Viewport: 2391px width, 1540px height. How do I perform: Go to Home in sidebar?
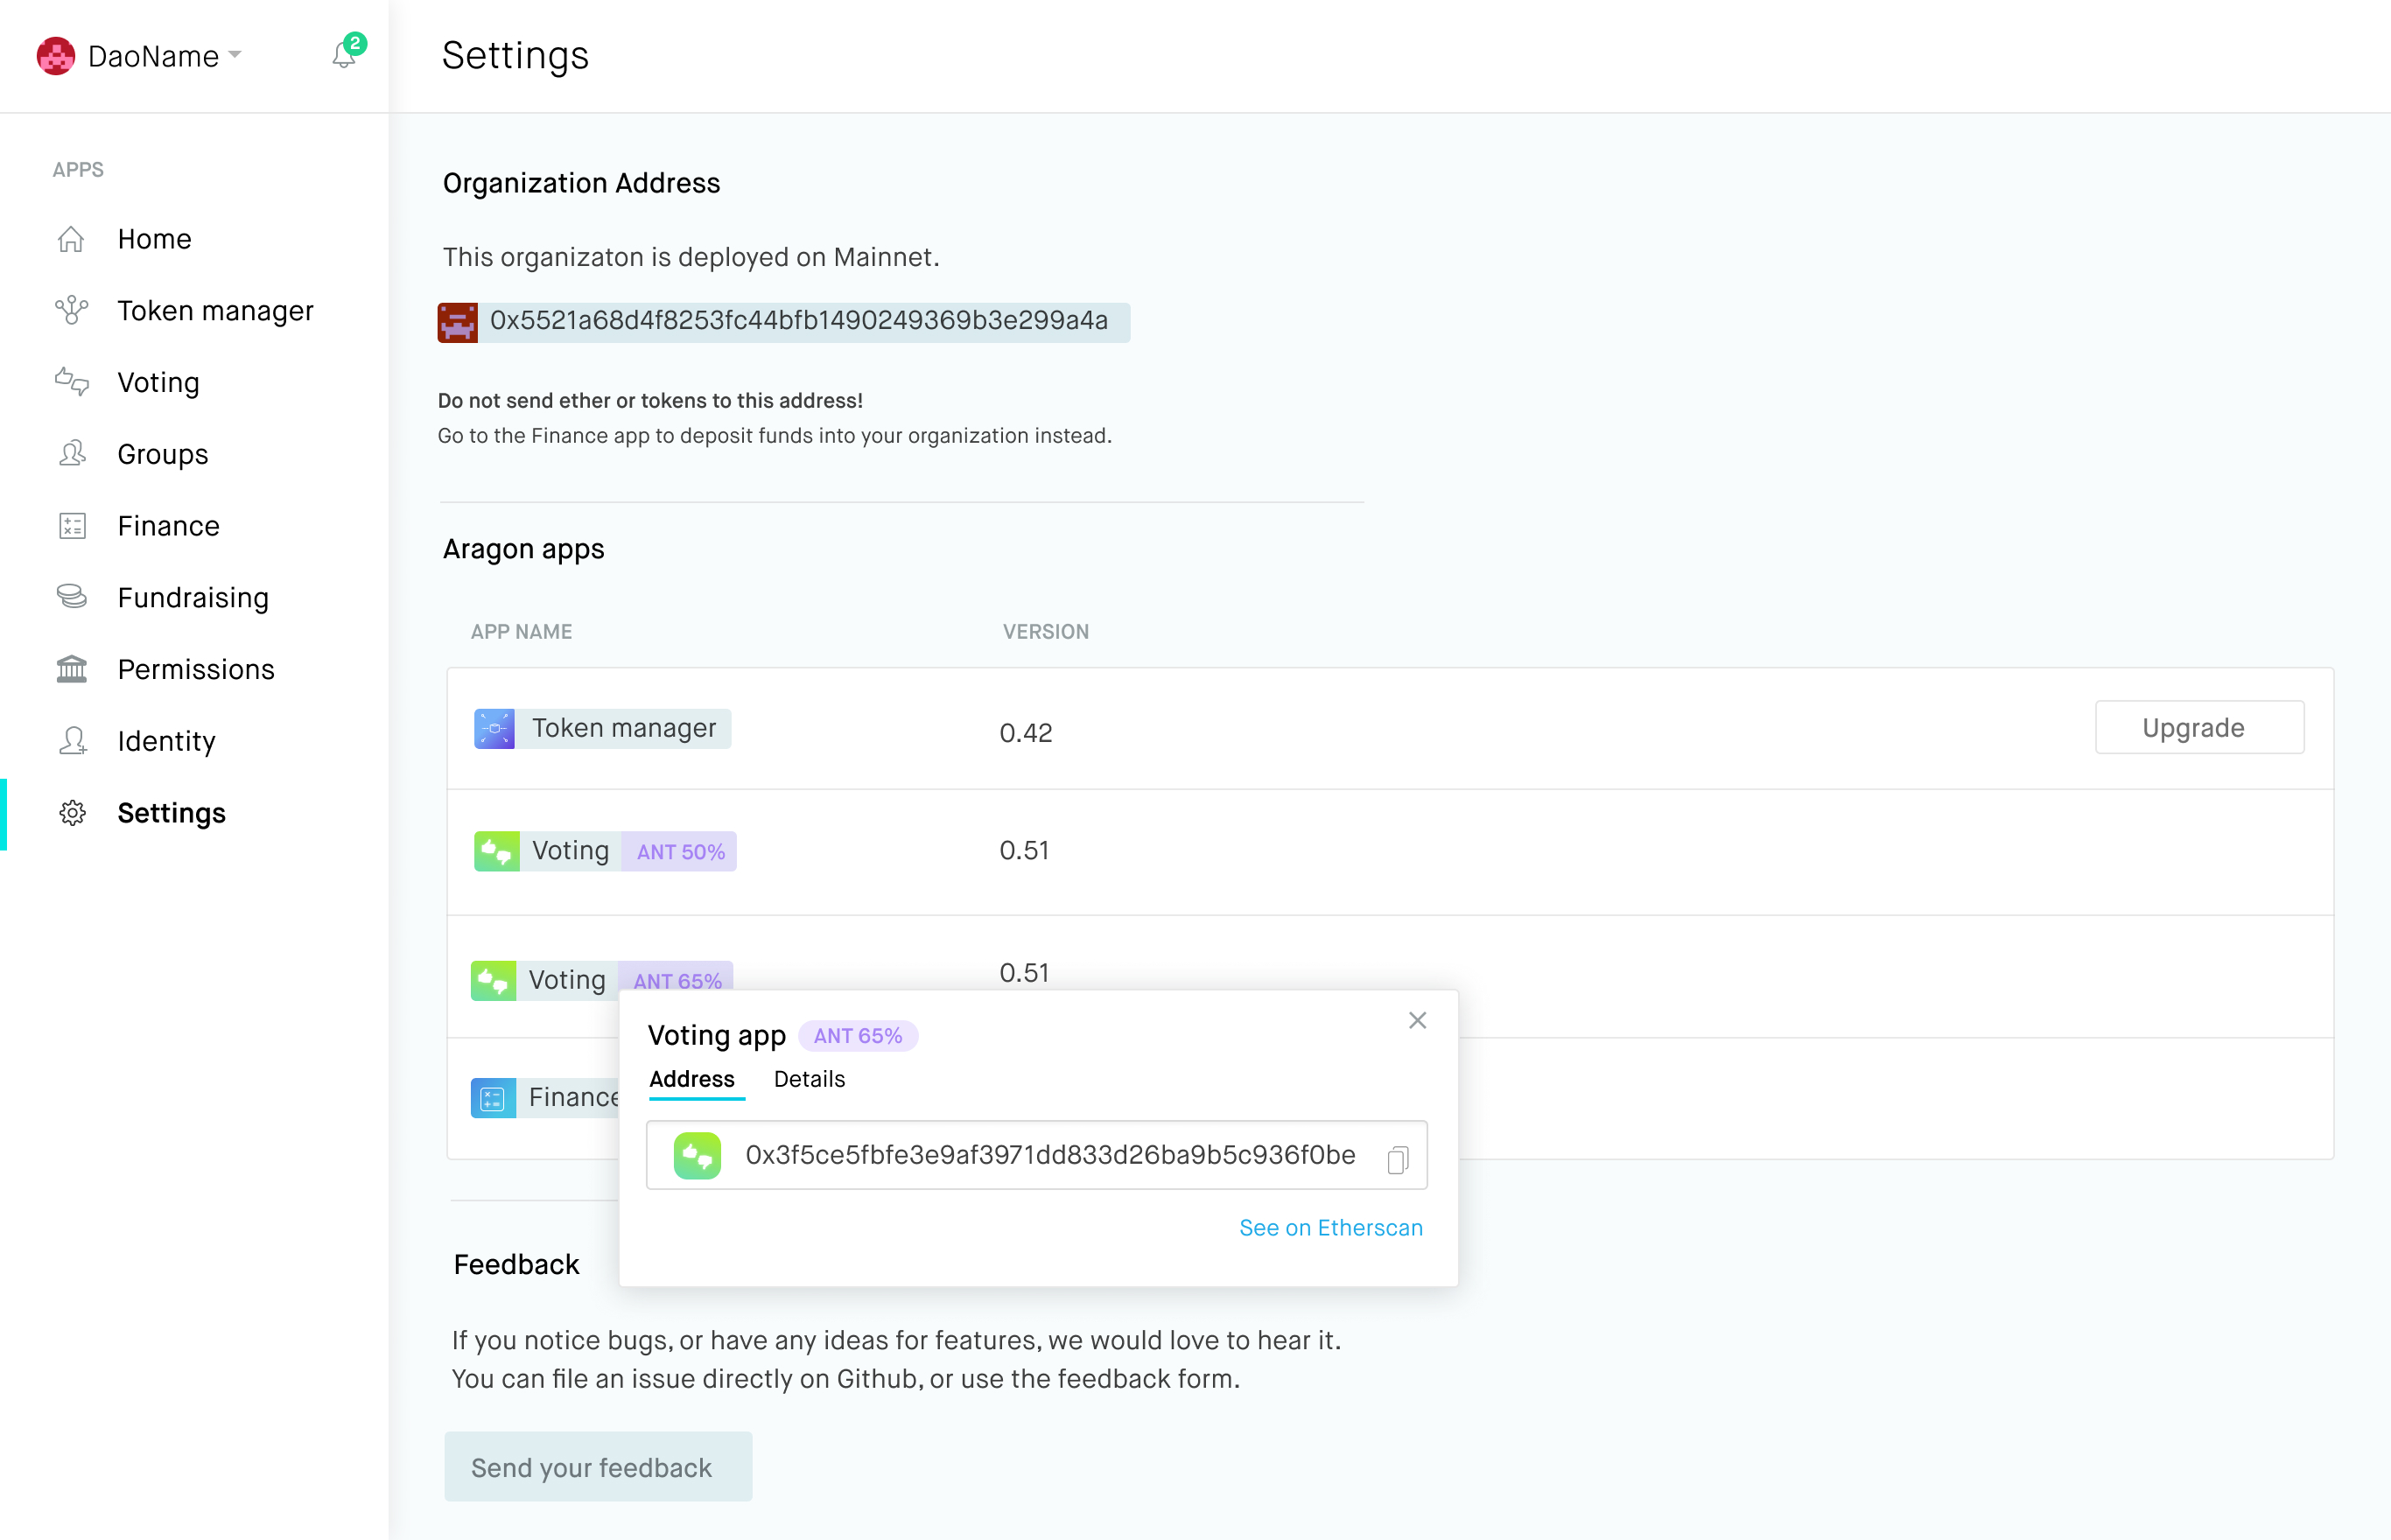[154, 239]
